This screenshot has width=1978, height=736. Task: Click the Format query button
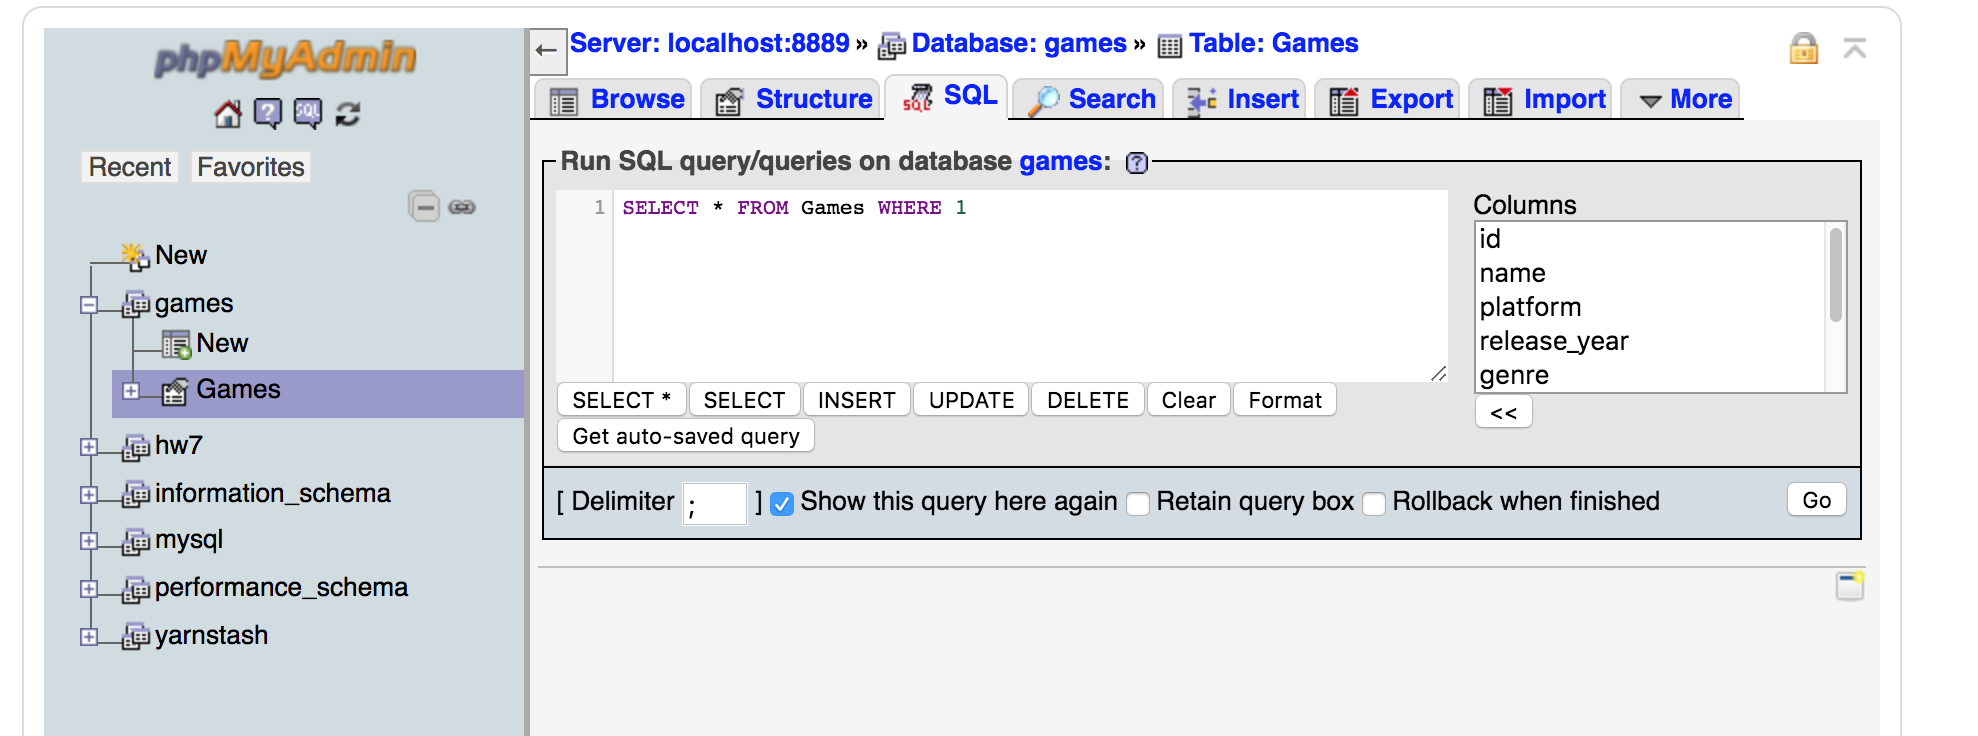click(x=1284, y=400)
